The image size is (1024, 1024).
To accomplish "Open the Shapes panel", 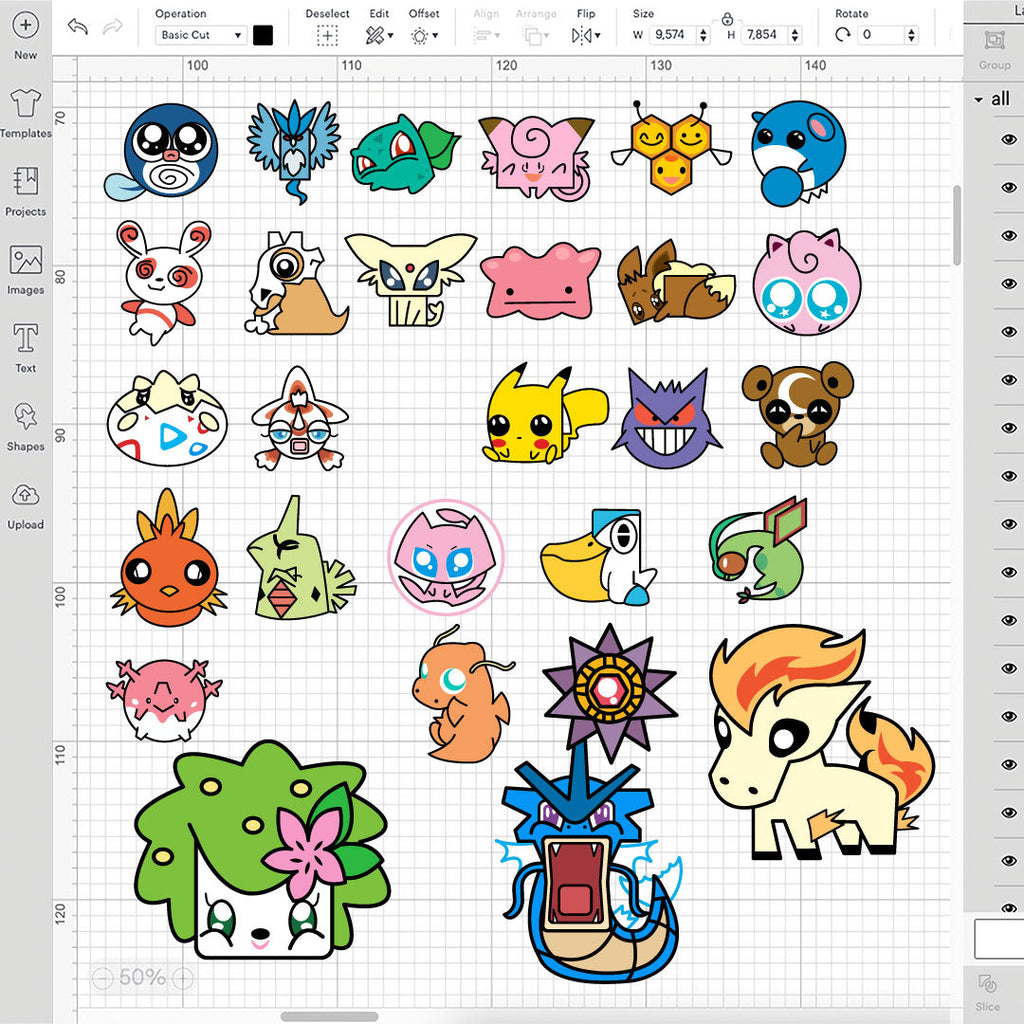I will coord(25,426).
